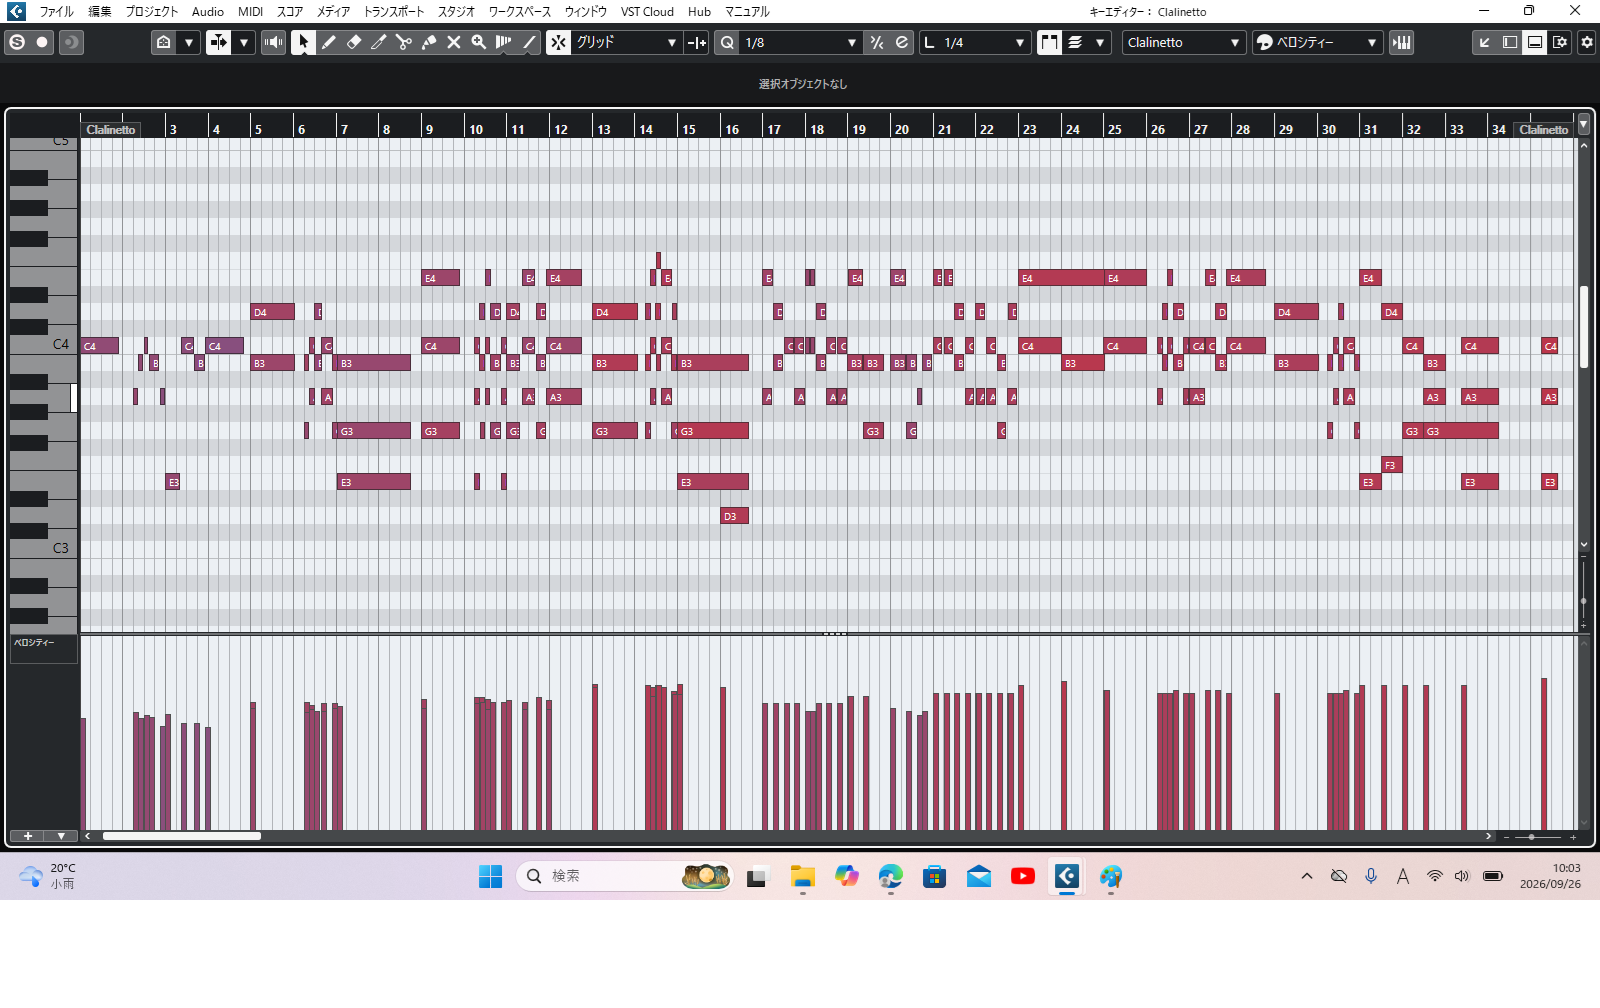The height and width of the screenshot is (1008, 1600).
Task: Select the Erase tool
Action: click(353, 42)
